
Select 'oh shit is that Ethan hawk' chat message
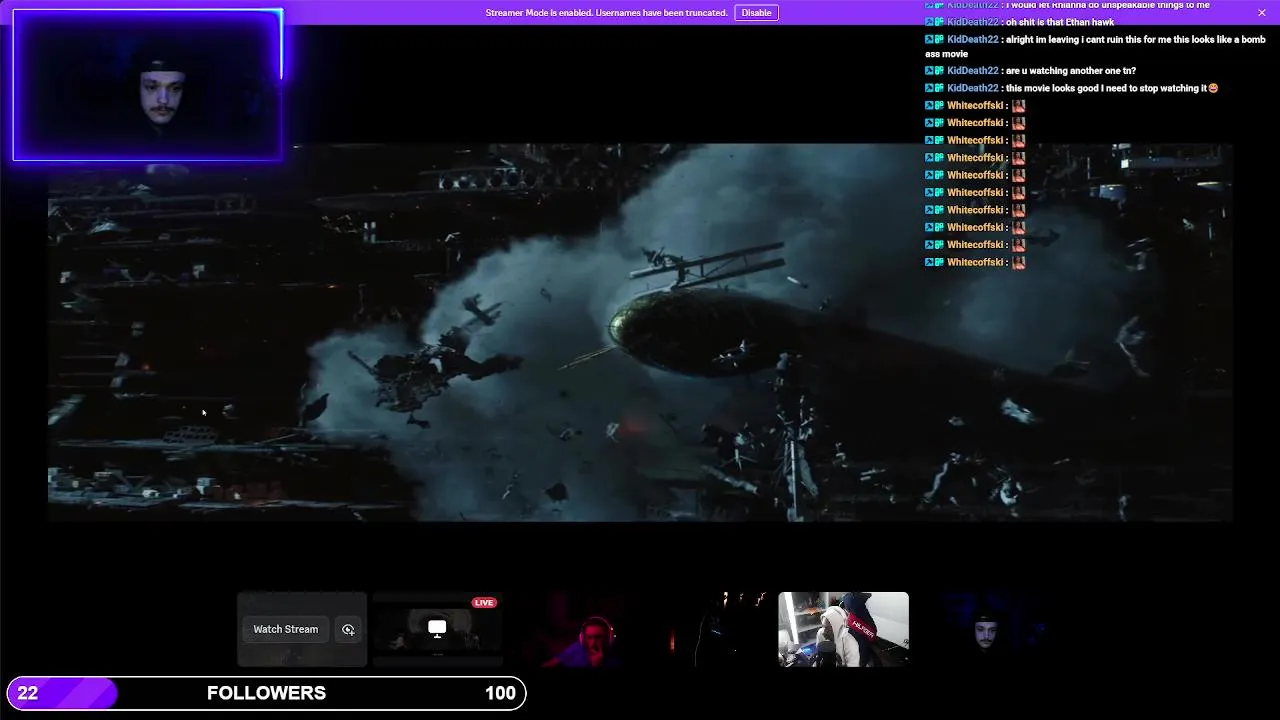click(x=1059, y=22)
